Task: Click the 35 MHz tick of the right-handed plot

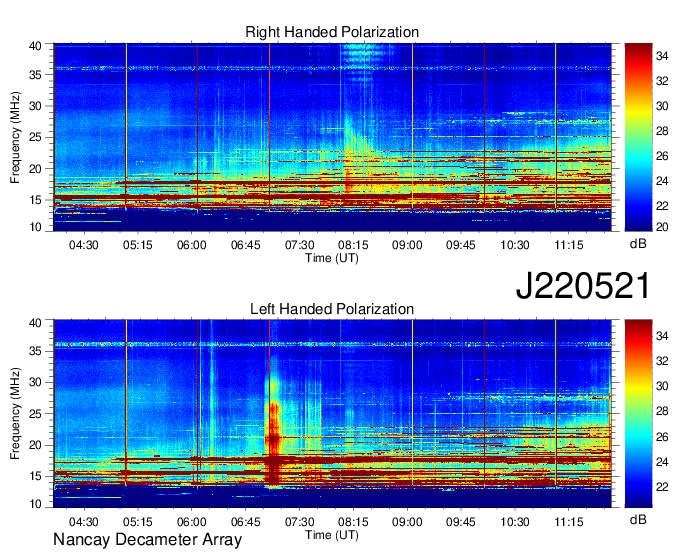Action: coord(36,75)
